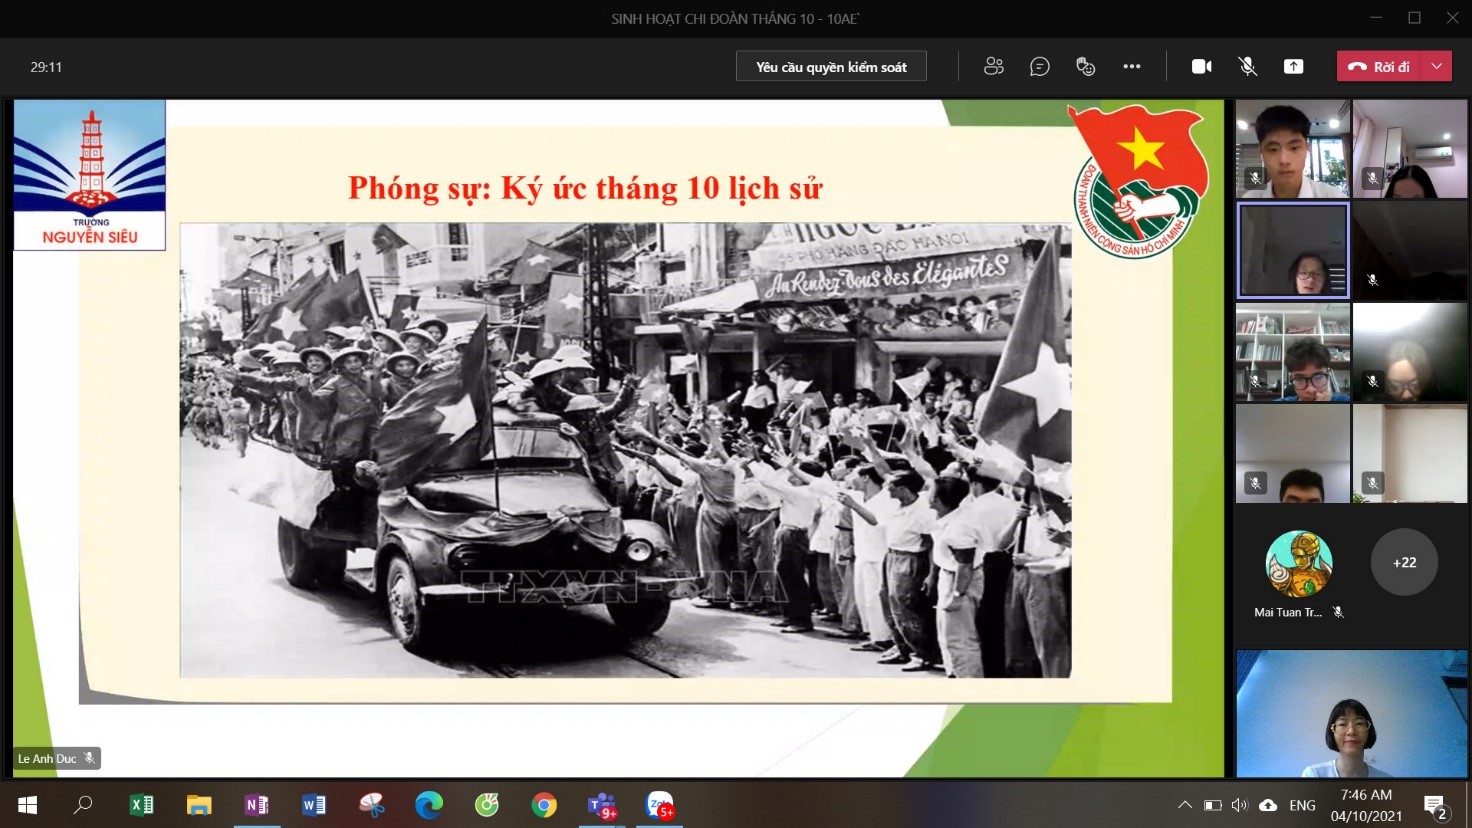Open OneDrive from the system tray
This screenshot has width=1472, height=828.
(x=1267, y=805)
